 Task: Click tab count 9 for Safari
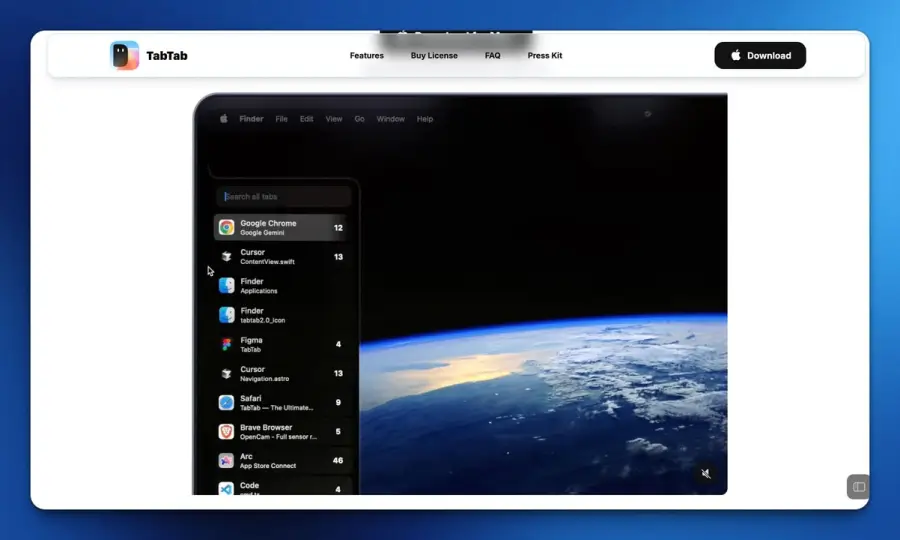pyautogui.click(x=338, y=402)
